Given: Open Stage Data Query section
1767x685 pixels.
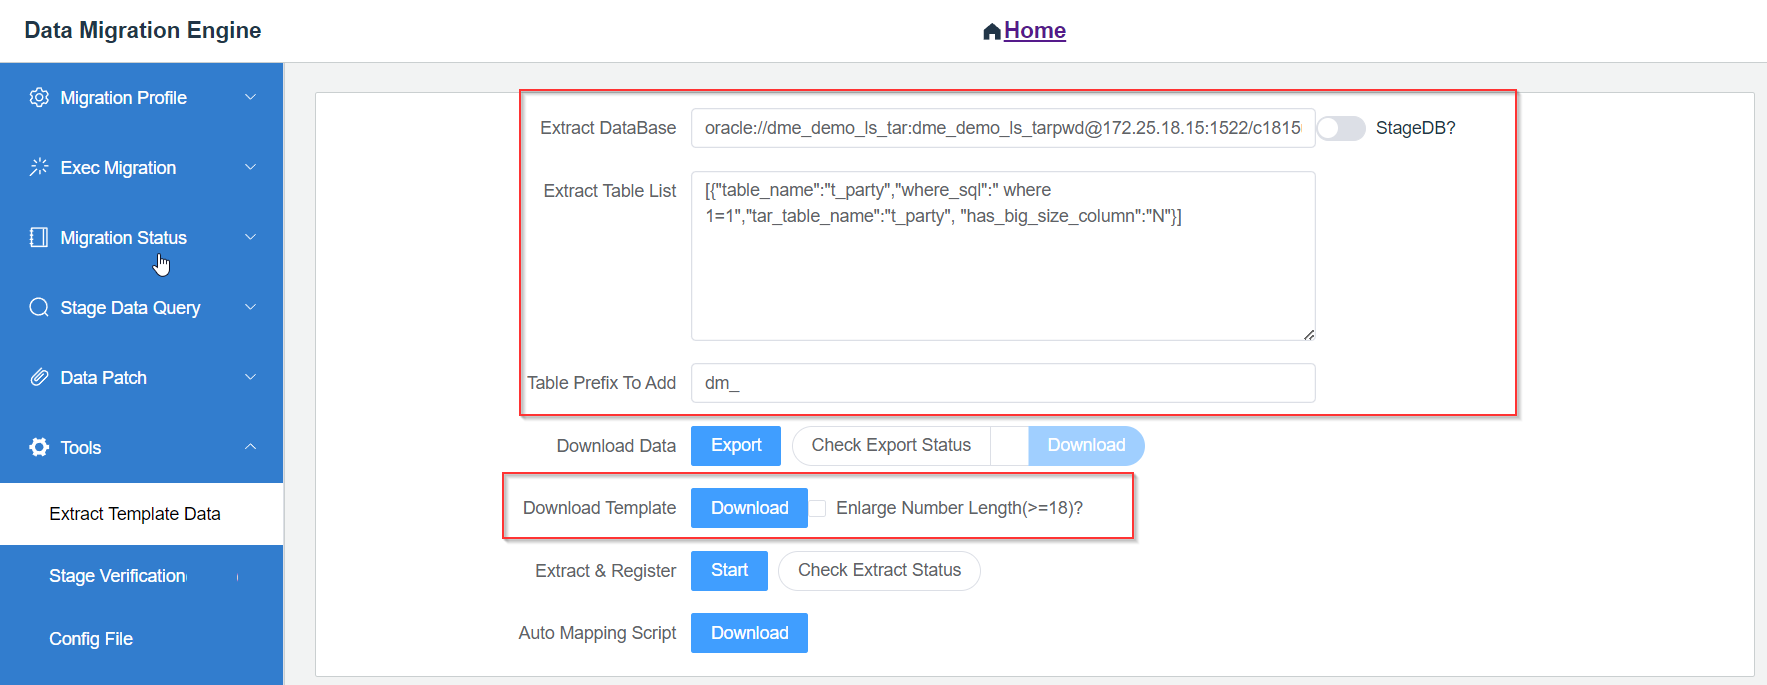Looking at the screenshot, I should tap(141, 307).
